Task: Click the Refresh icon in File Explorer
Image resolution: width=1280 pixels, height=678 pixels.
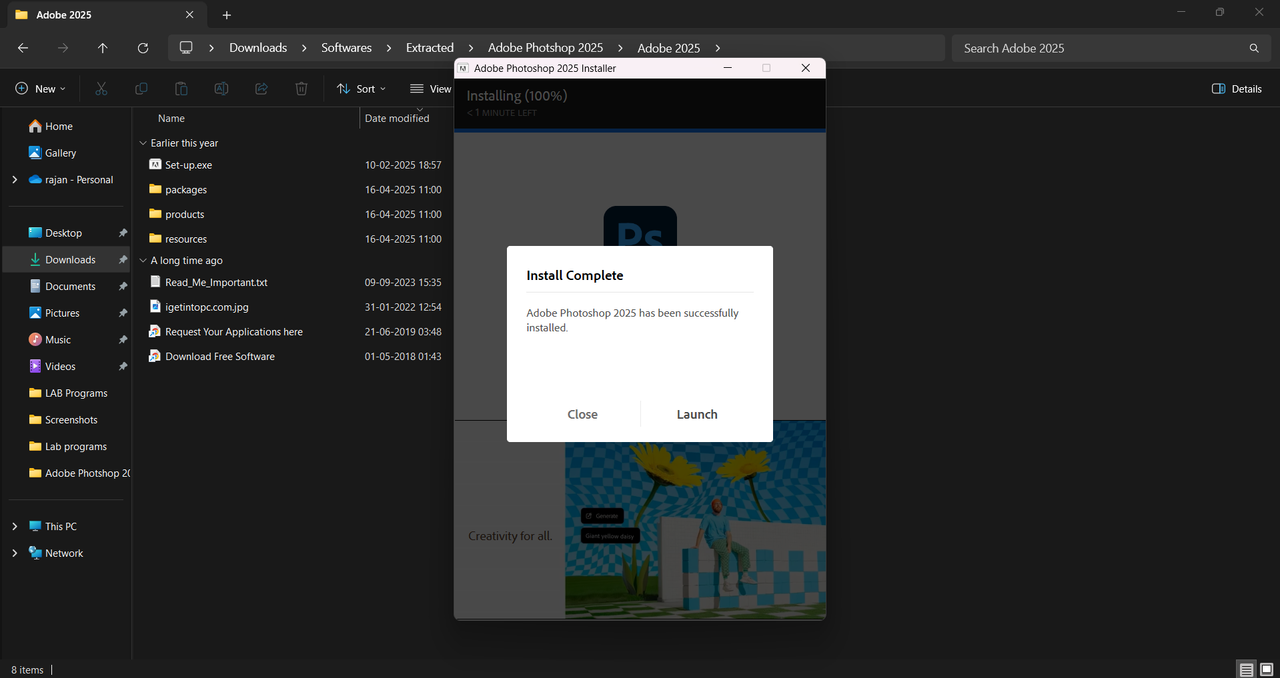Action: click(x=143, y=48)
